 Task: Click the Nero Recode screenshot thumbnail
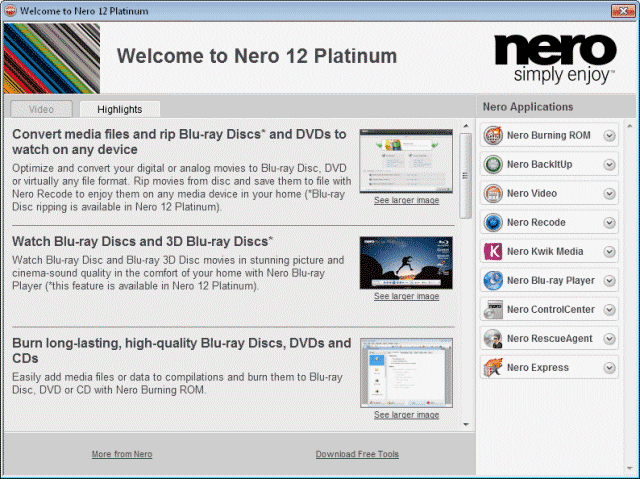(x=406, y=161)
